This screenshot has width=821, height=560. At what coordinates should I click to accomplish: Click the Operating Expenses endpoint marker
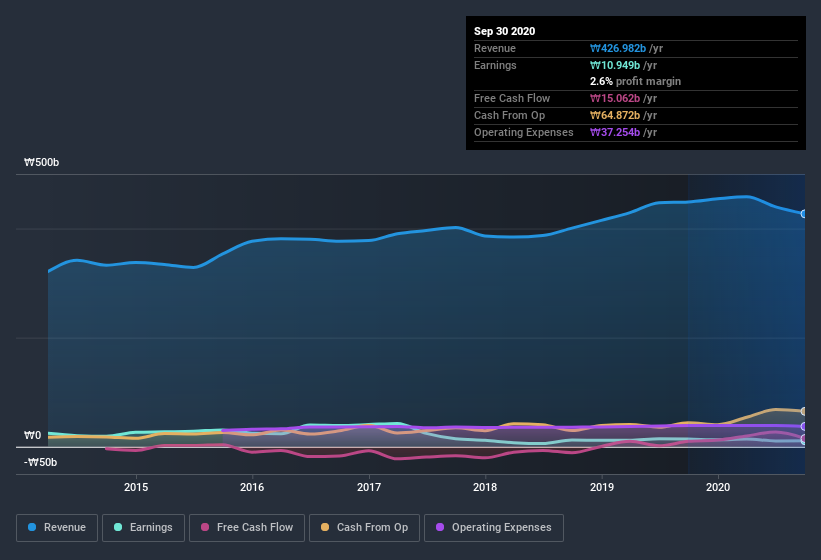804,427
